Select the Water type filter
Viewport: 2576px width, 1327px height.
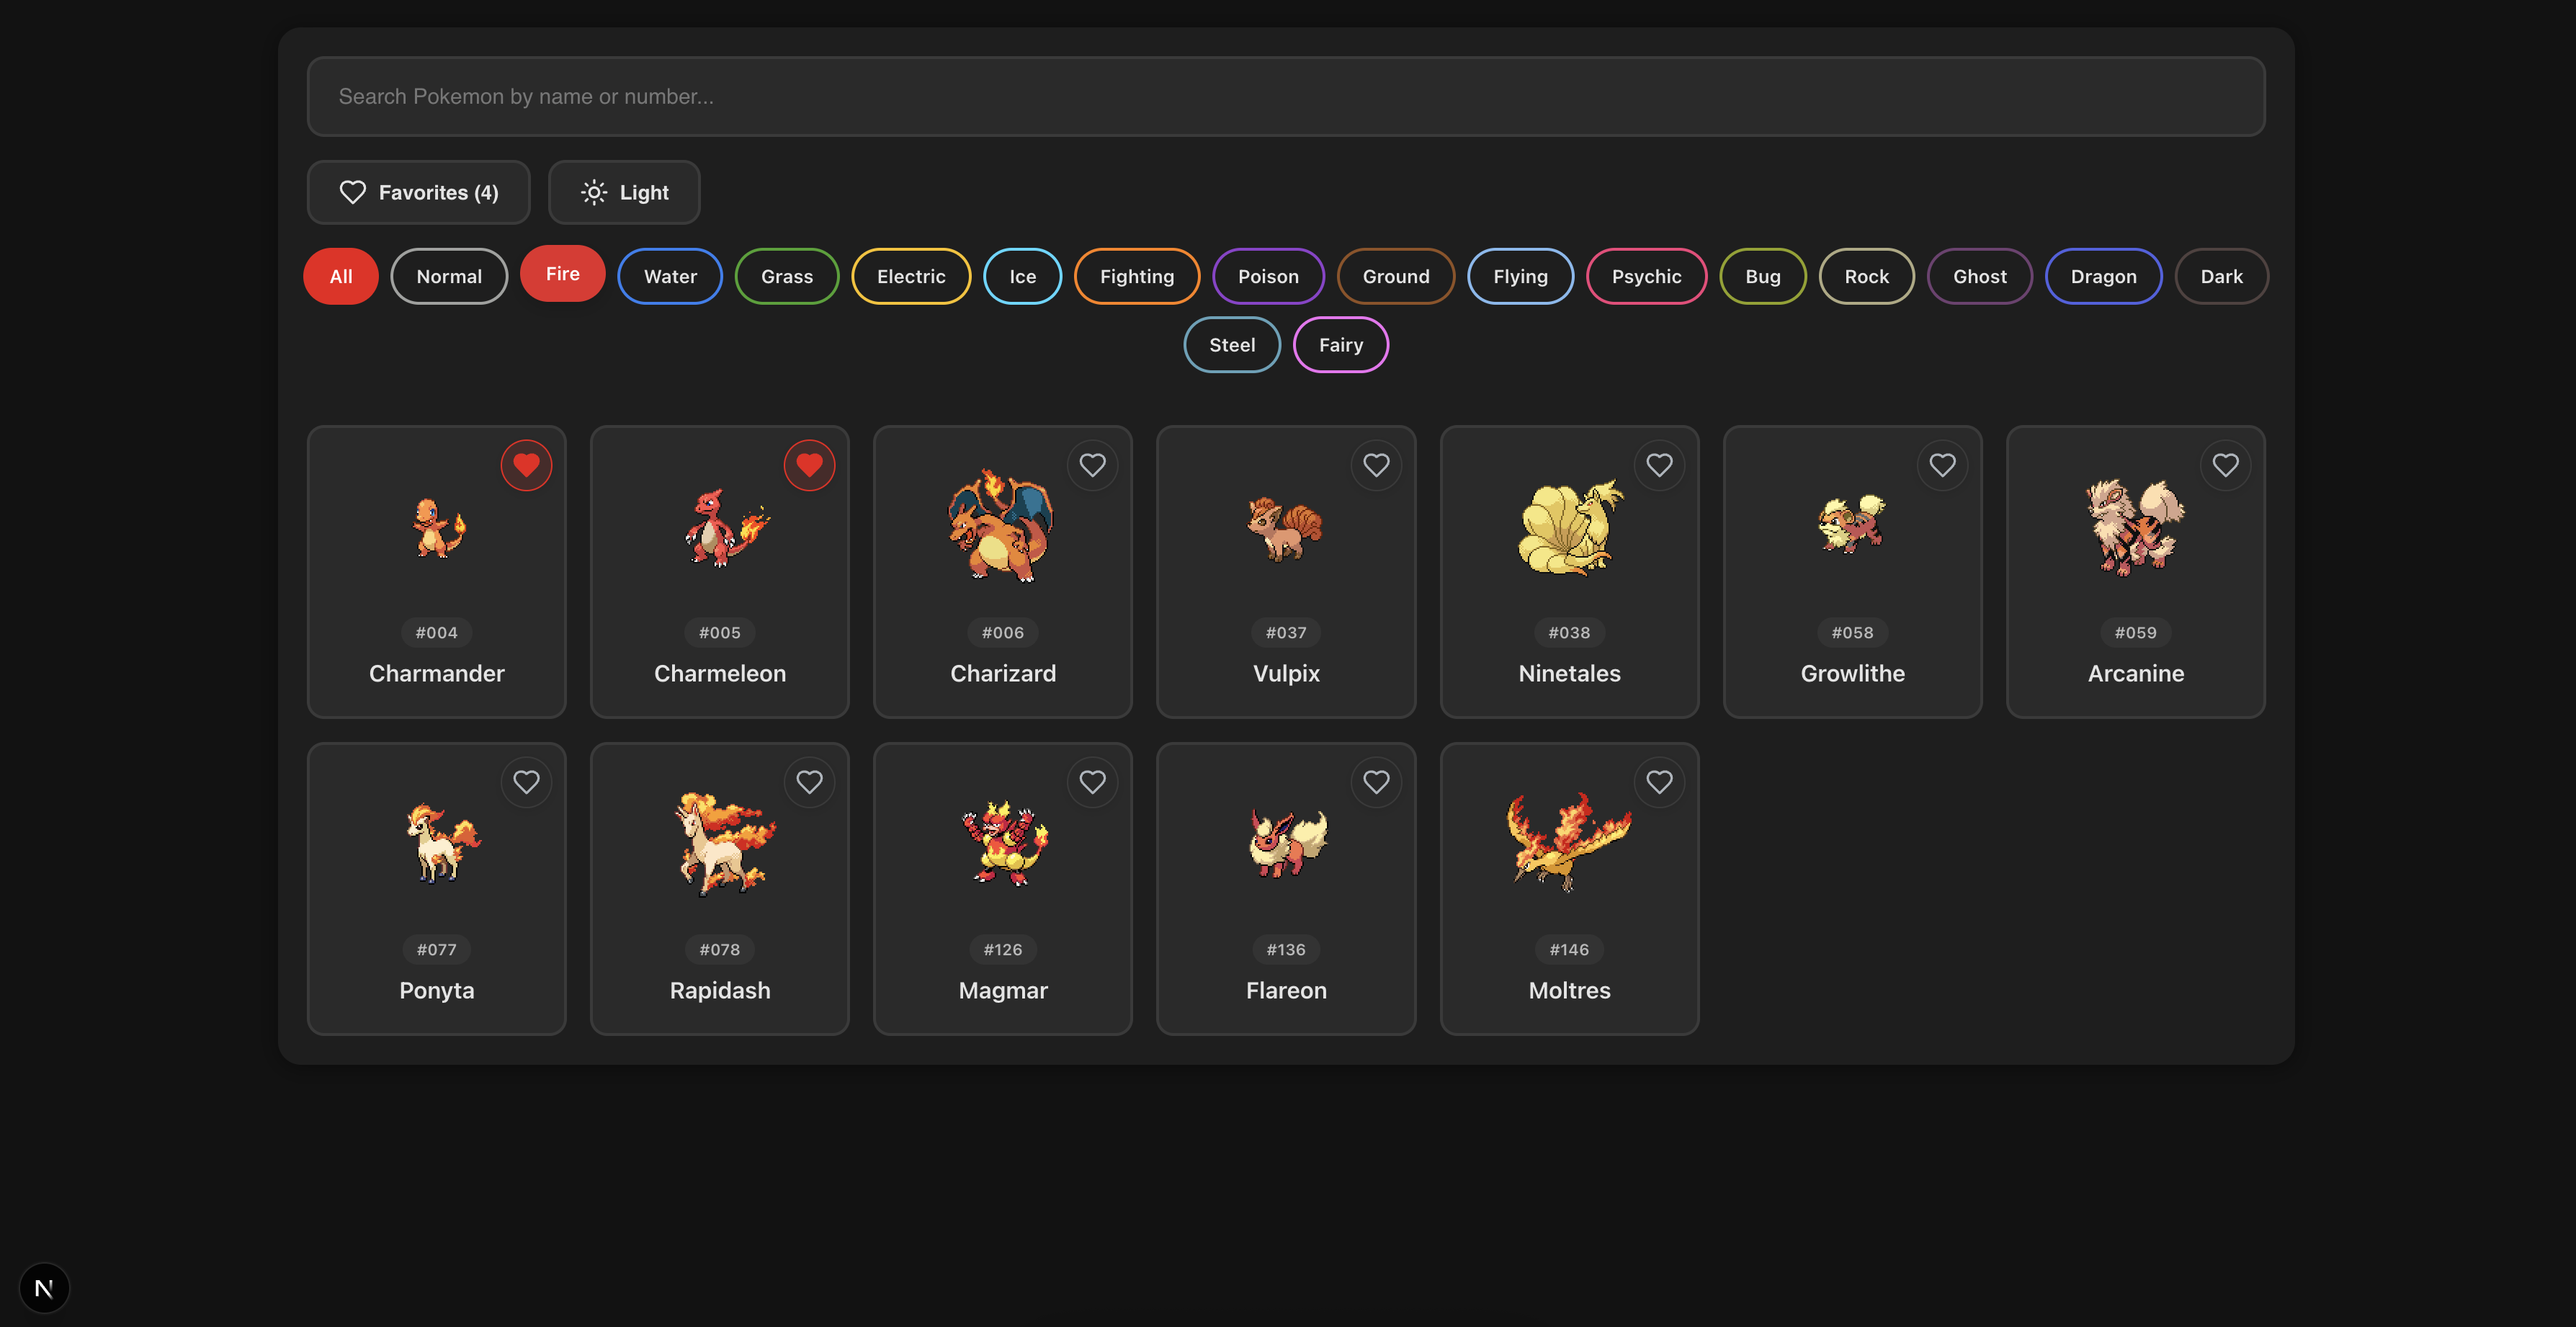[670, 276]
